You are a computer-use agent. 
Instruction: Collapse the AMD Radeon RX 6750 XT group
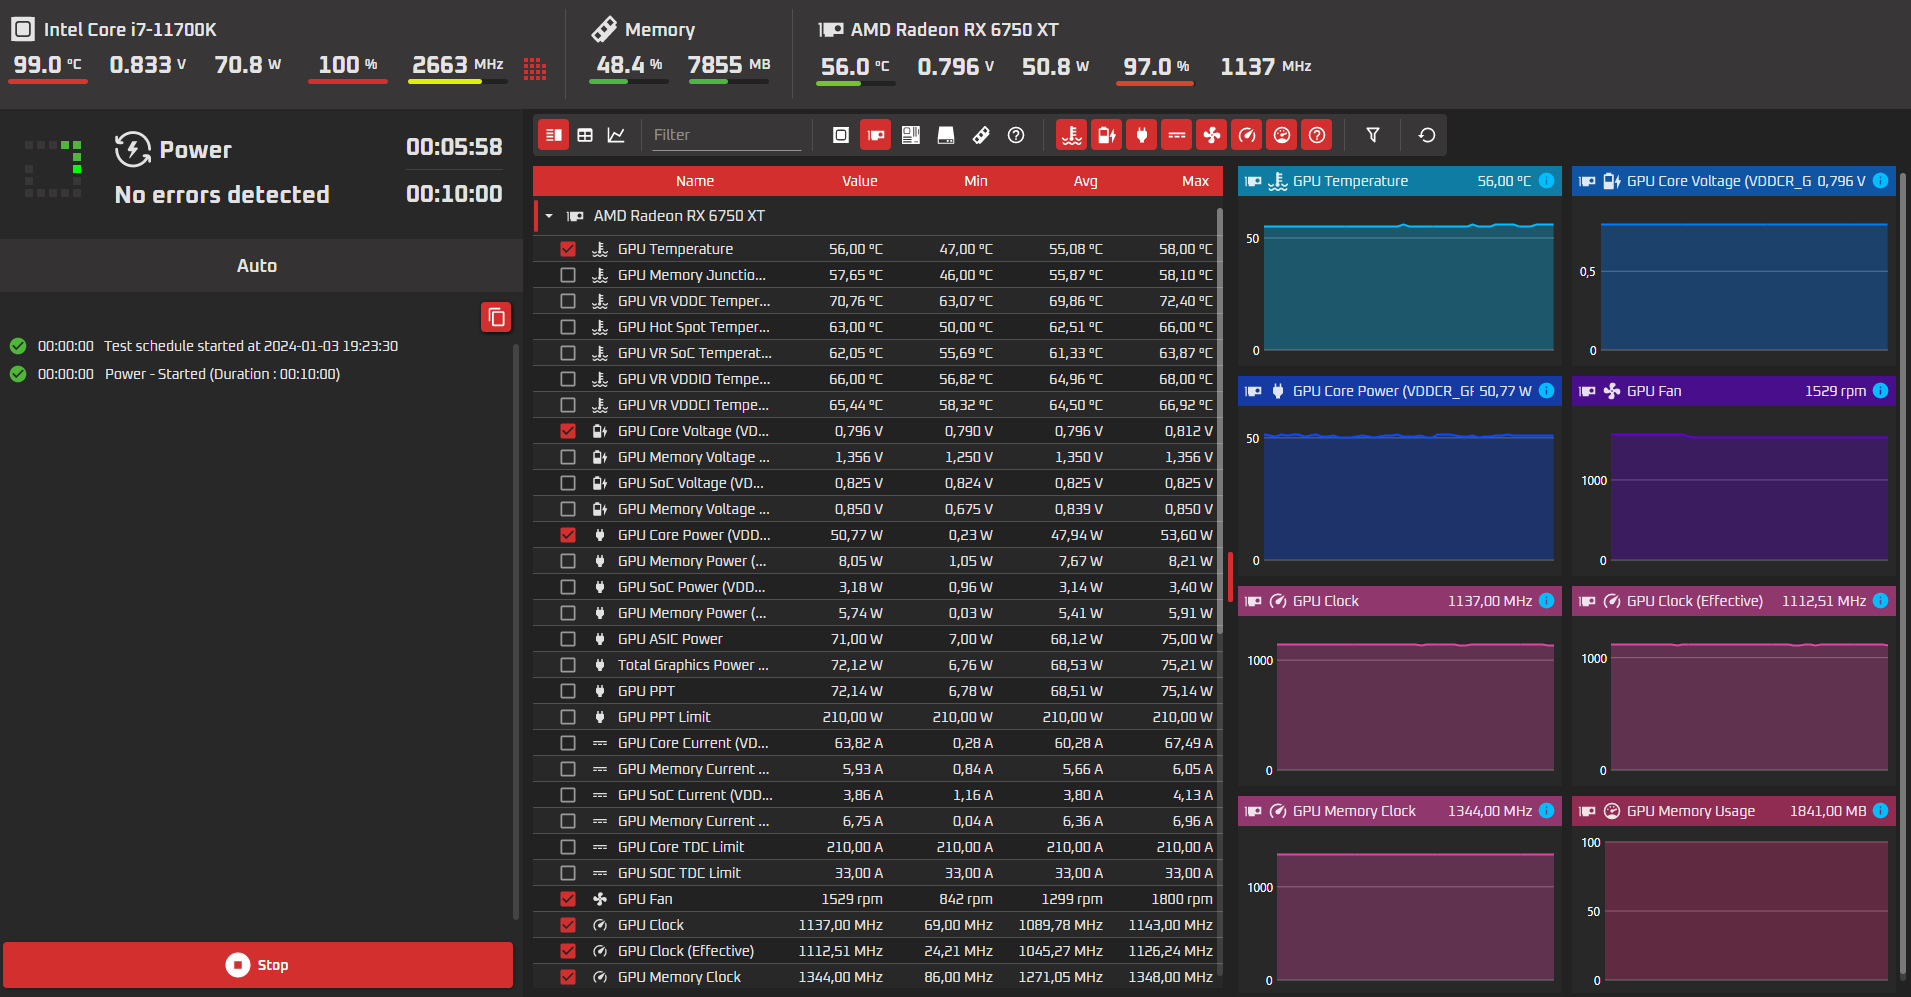point(549,216)
